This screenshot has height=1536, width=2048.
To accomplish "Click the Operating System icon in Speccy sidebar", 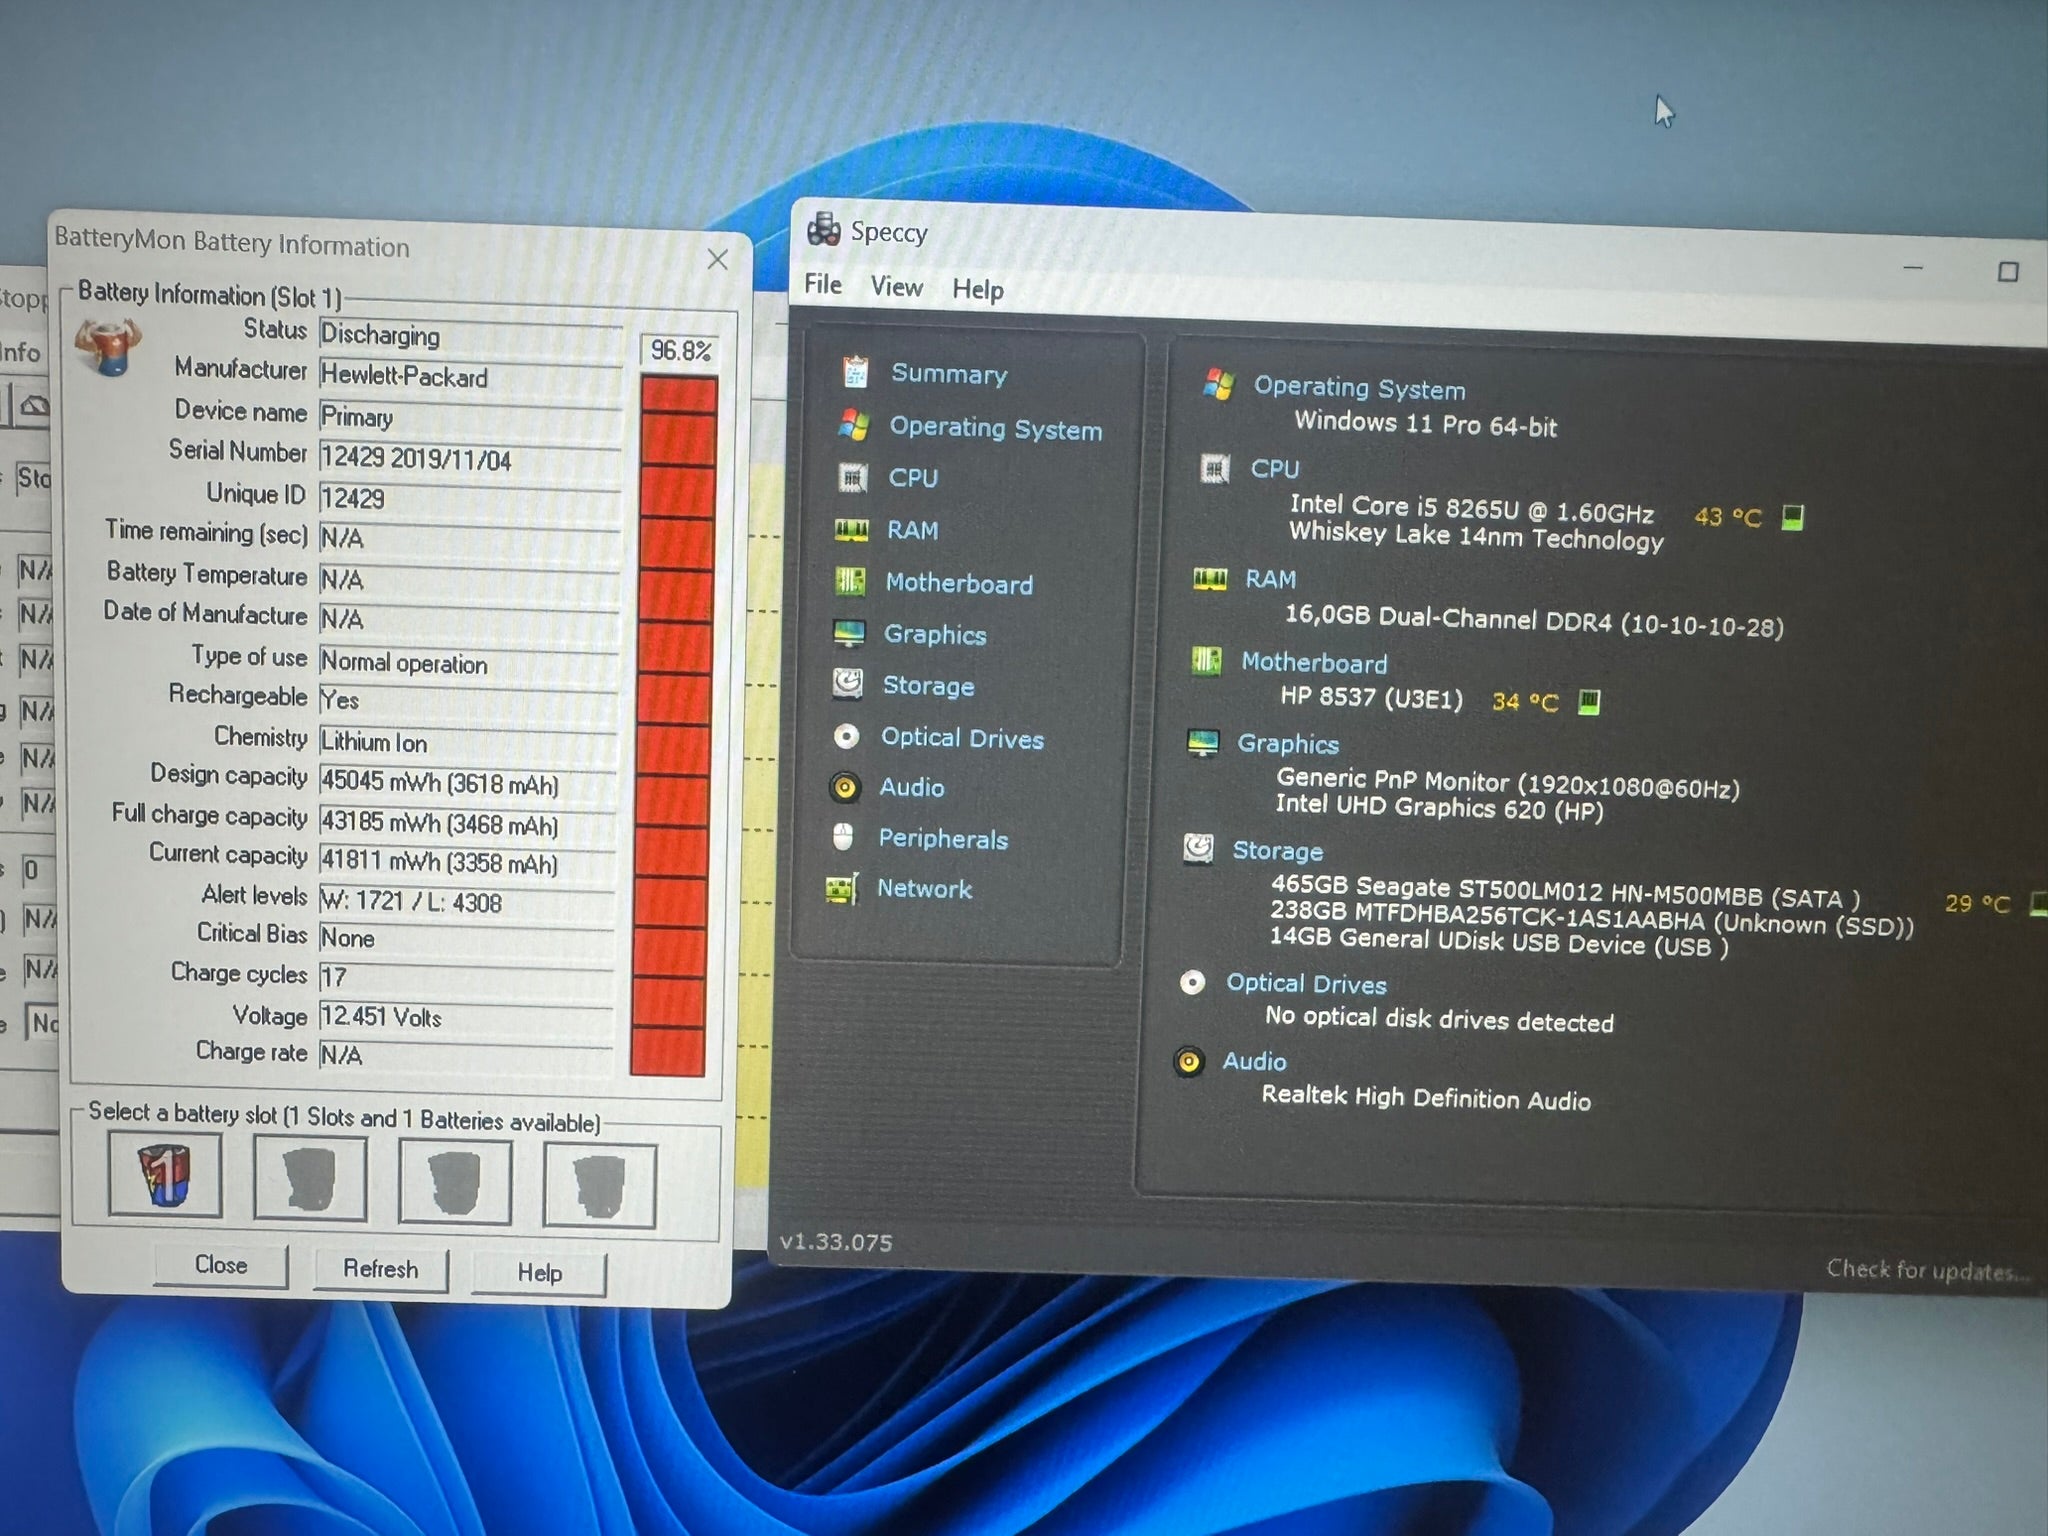I will (853, 425).
